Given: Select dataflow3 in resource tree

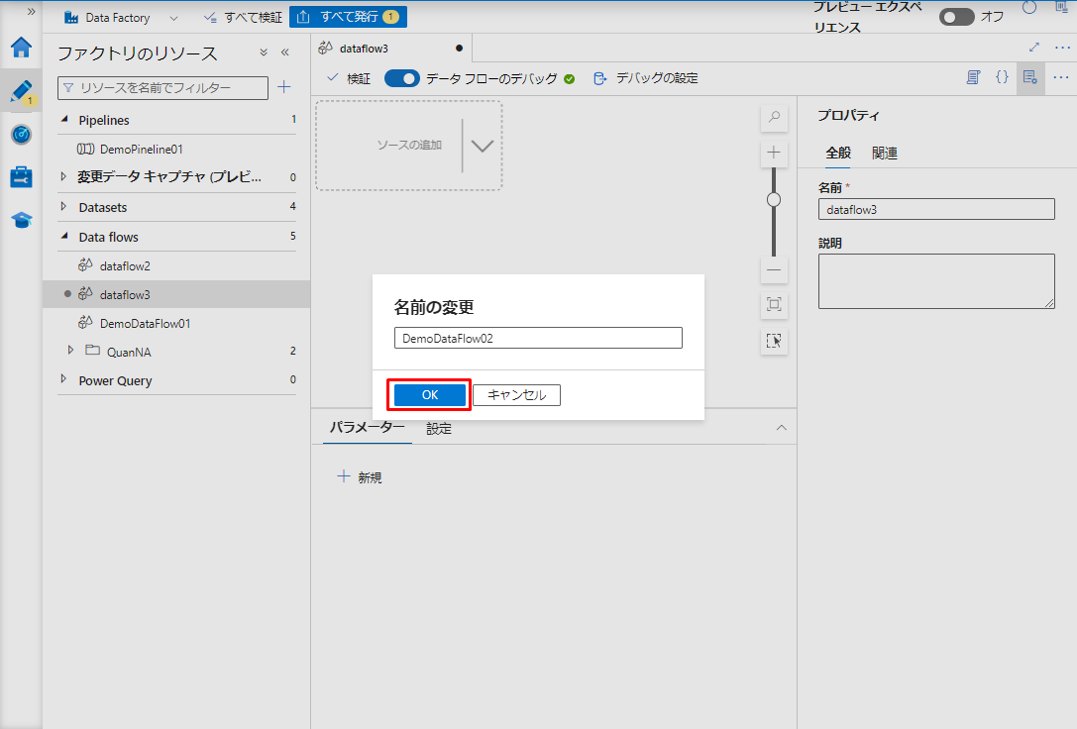Looking at the screenshot, I should pos(177,294).
